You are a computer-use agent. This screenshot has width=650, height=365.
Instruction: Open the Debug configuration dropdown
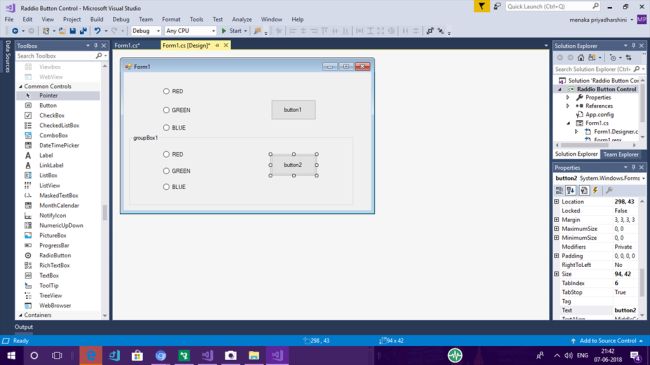pyautogui.click(x=146, y=31)
